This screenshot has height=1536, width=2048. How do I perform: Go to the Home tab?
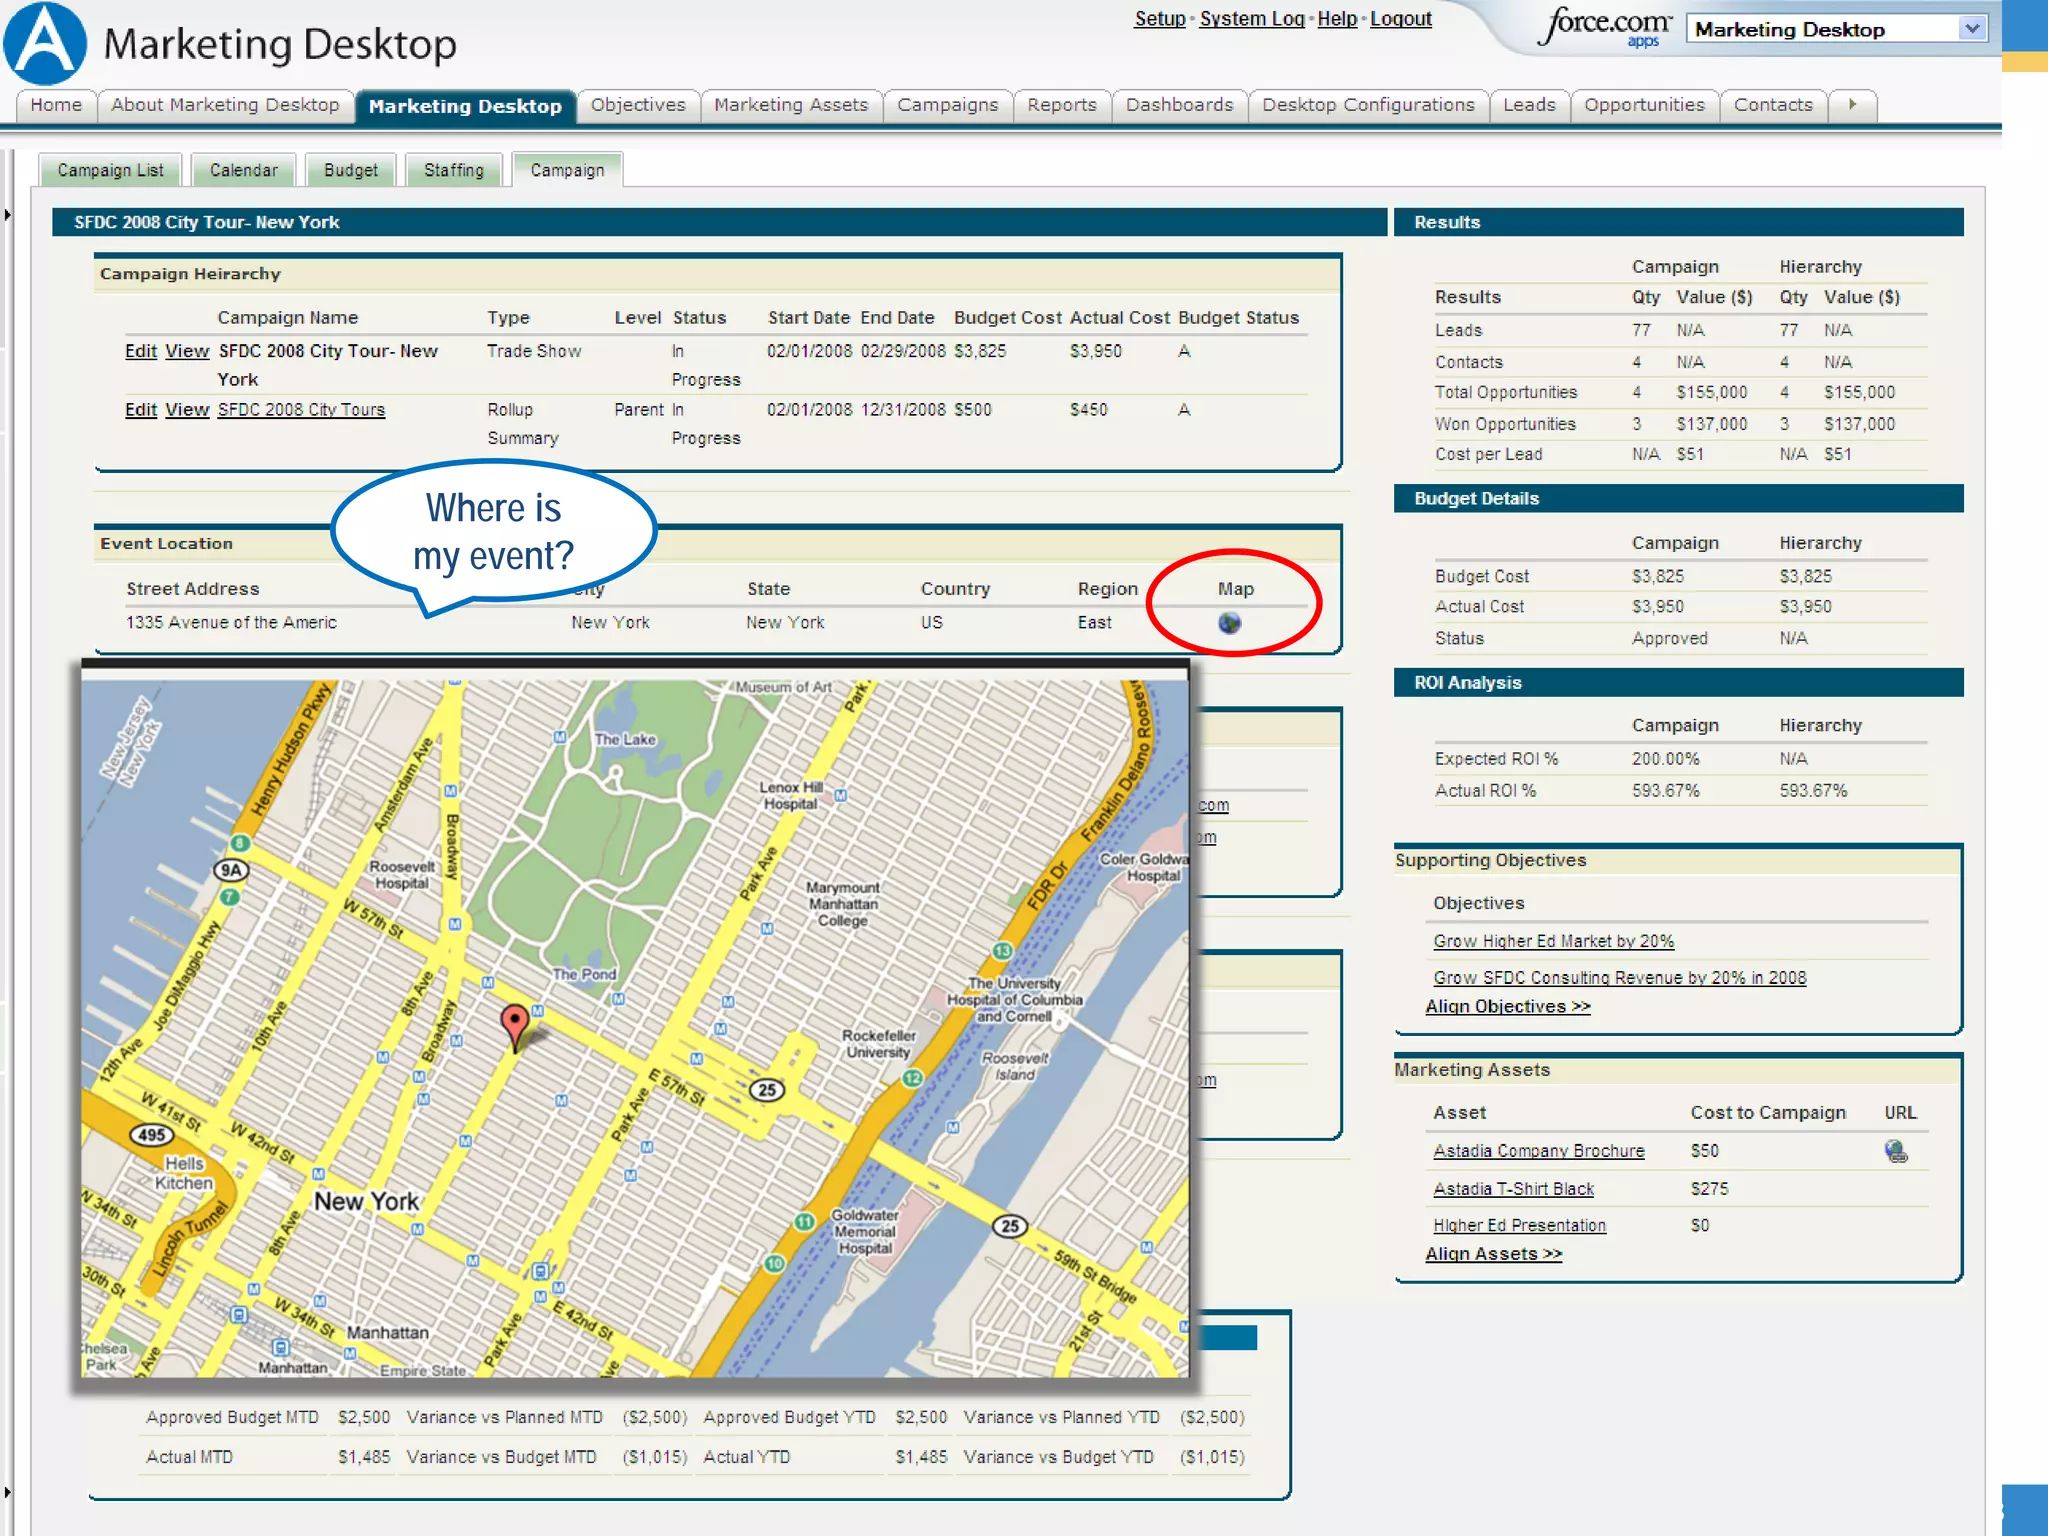56,105
